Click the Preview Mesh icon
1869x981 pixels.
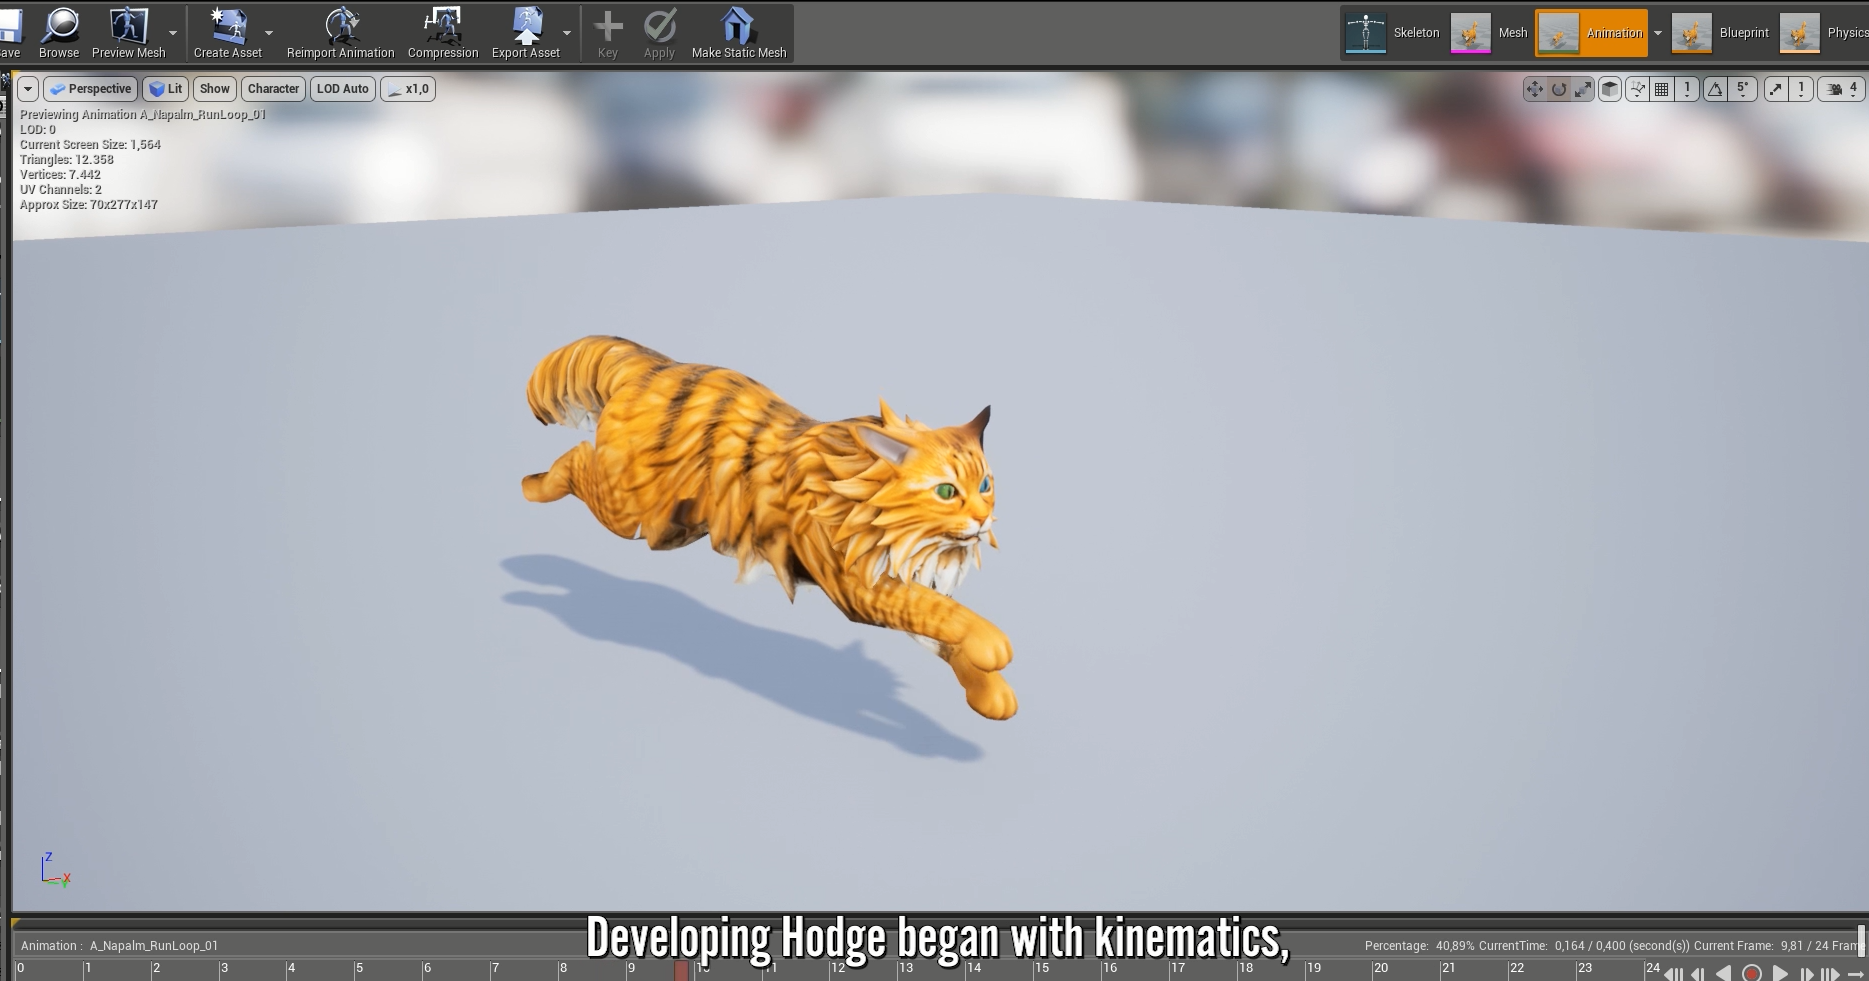(128, 33)
